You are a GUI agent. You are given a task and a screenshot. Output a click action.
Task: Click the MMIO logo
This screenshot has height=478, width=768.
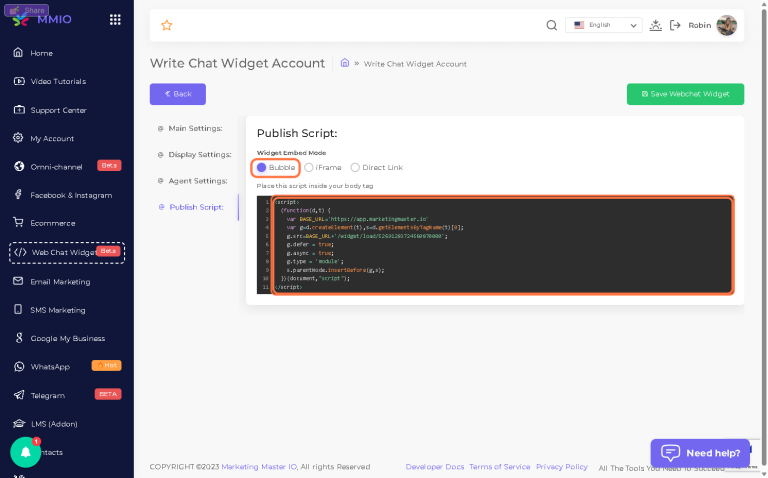[43, 19]
